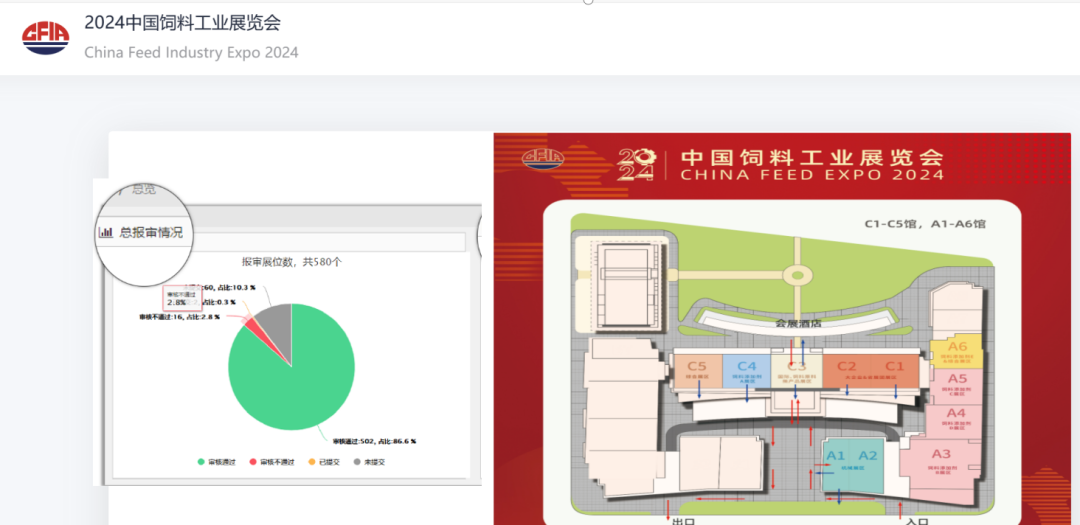
Task: Click the CFIA emblem on red banner
Action: coord(543,159)
